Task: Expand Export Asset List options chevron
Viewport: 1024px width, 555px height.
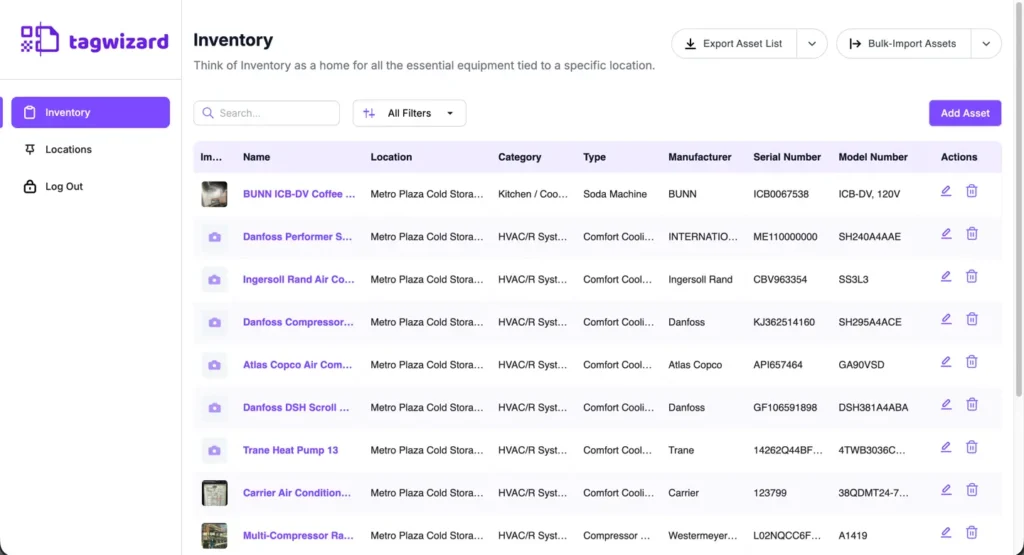Action: [812, 44]
